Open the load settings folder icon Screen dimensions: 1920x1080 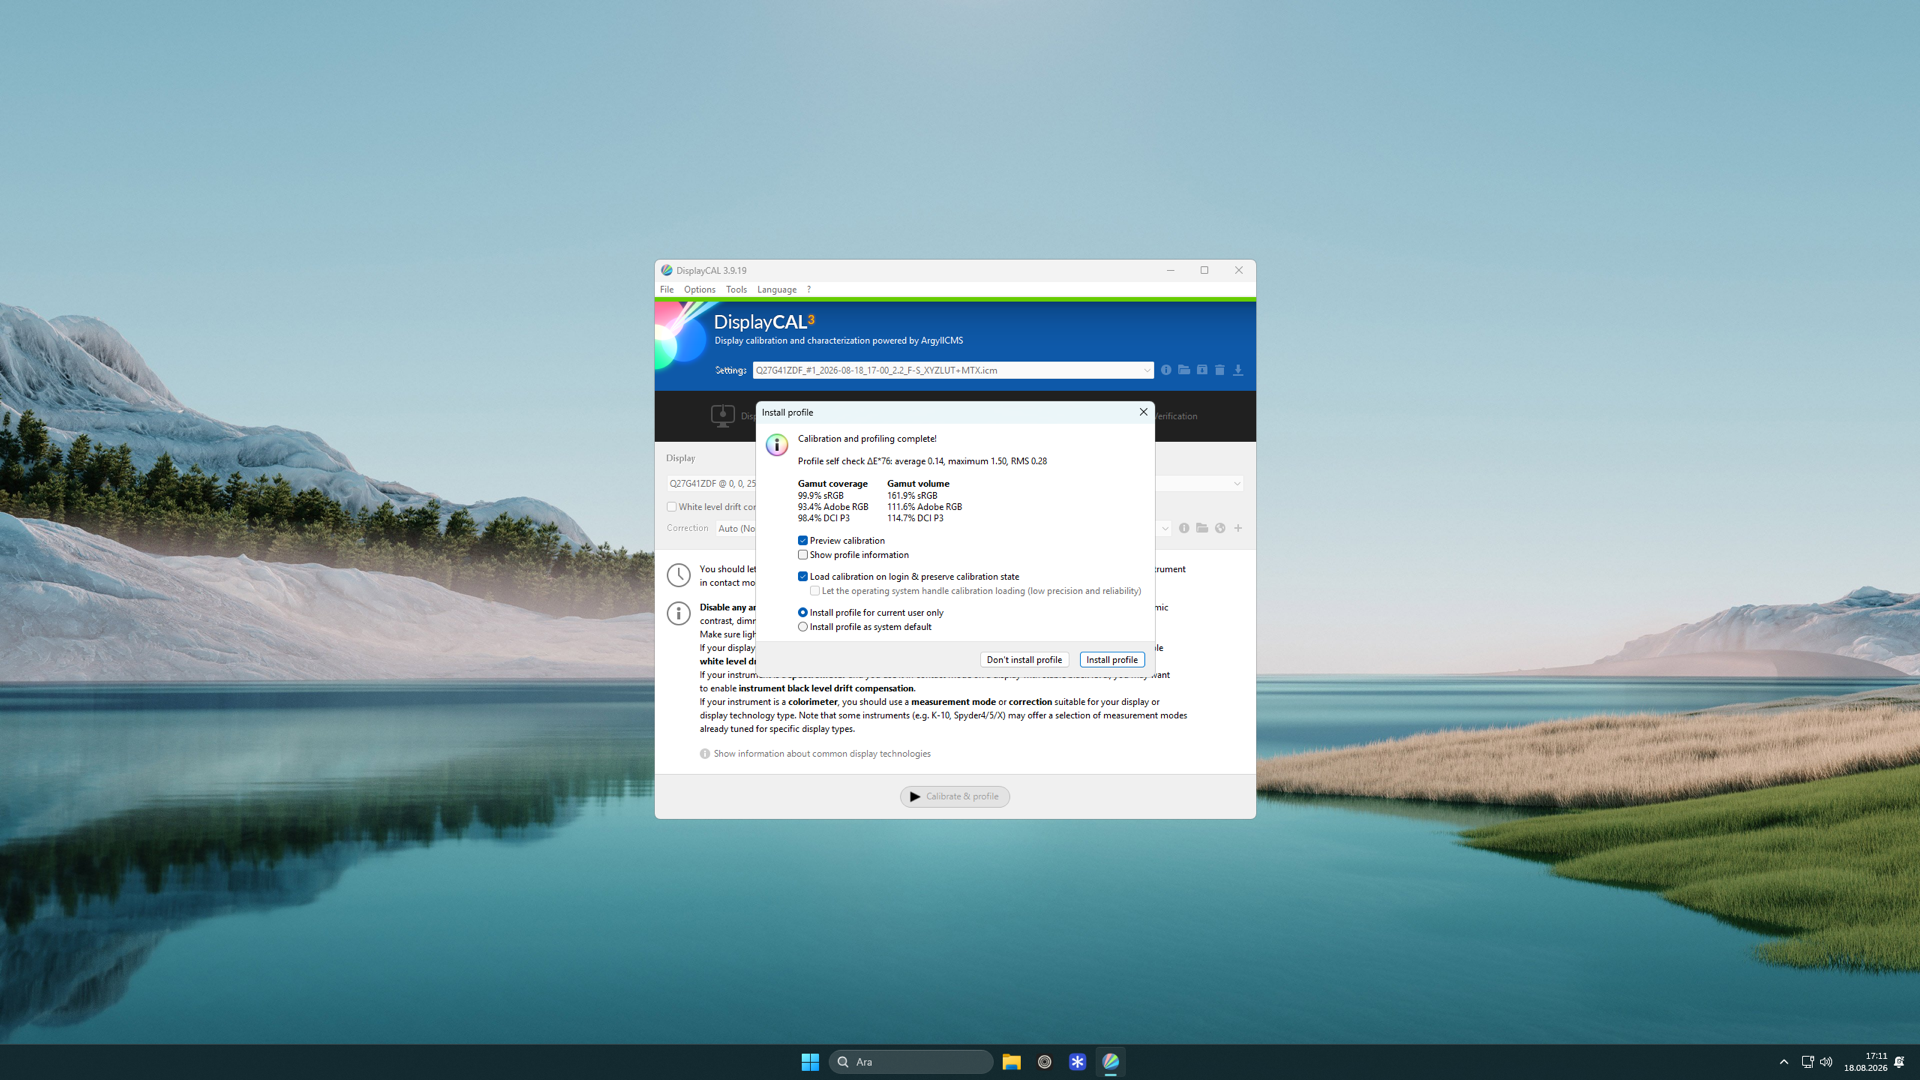pos(1184,370)
